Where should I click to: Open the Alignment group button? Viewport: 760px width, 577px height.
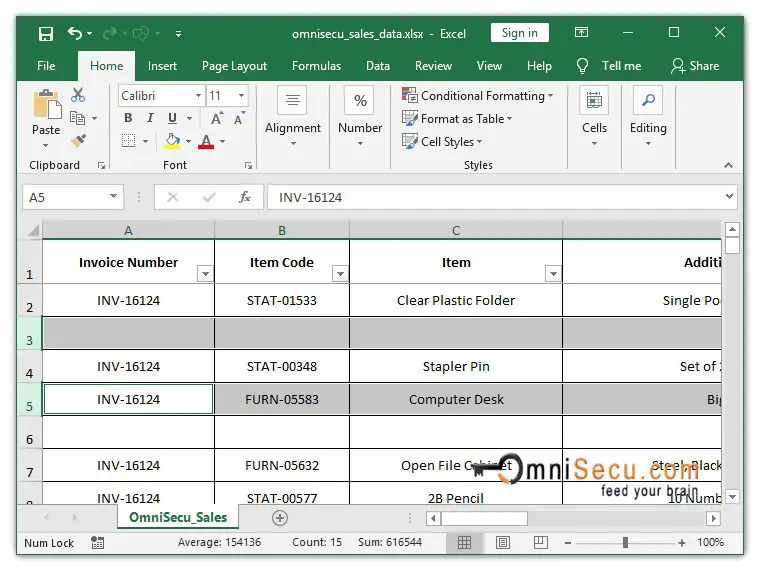(x=293, y=116)
